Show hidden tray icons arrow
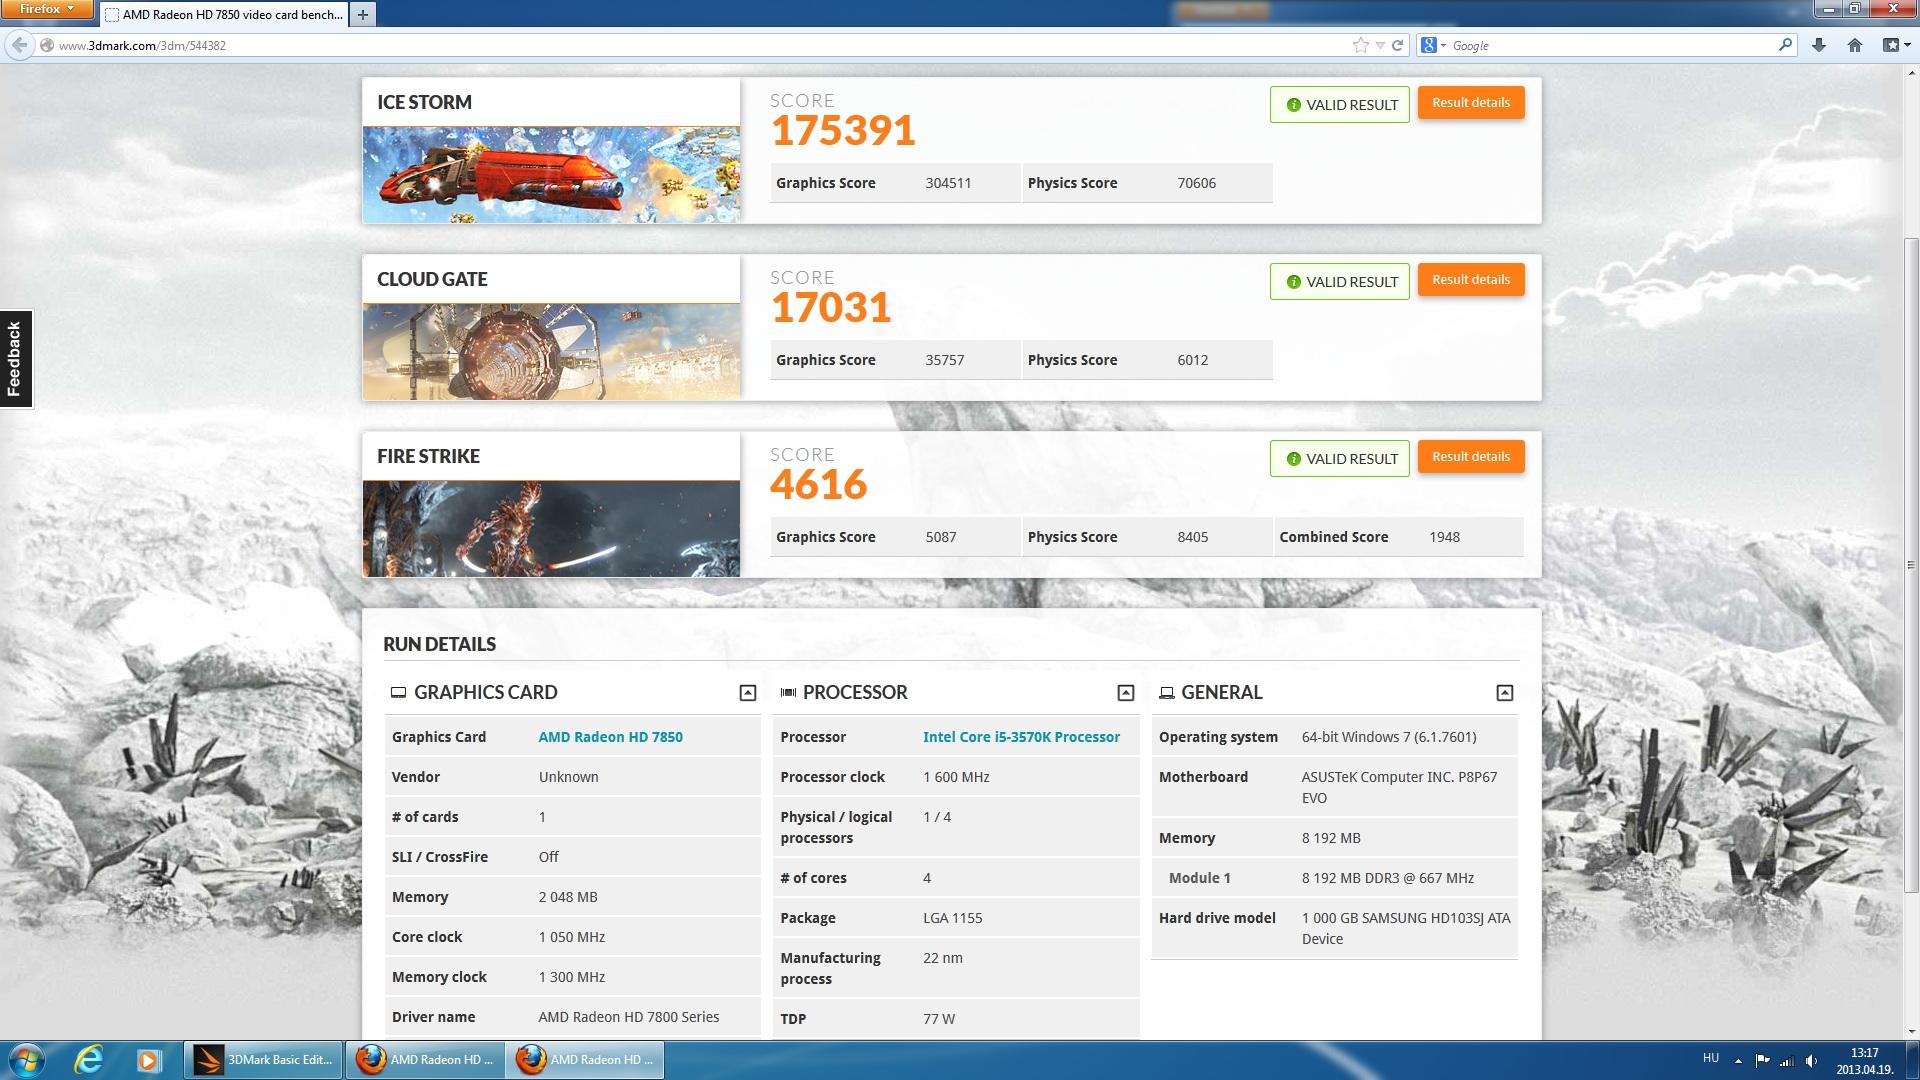Viewport: 1920px width, 1080px height. (x=1738, y=1061)
